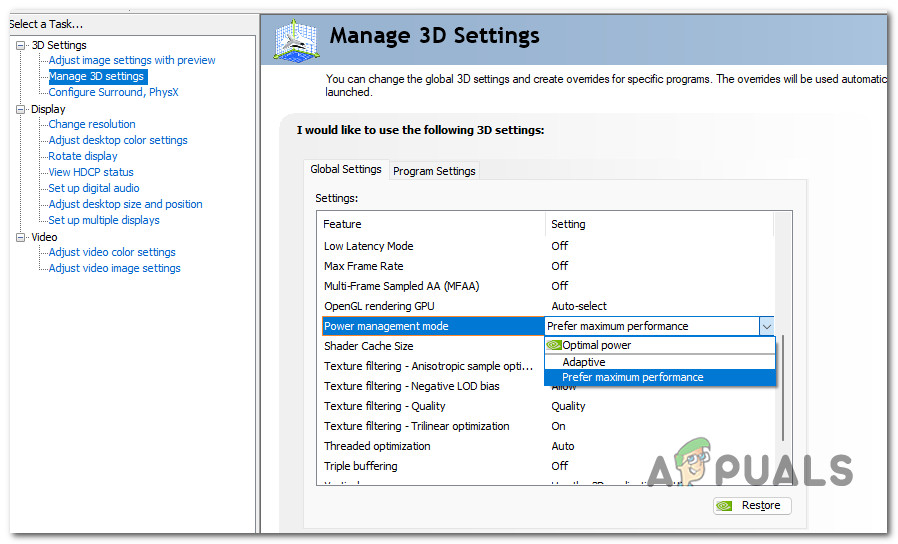The image size is (898, 544).
Task: Switch to the Program Settings tab
Action: point(434,171)
